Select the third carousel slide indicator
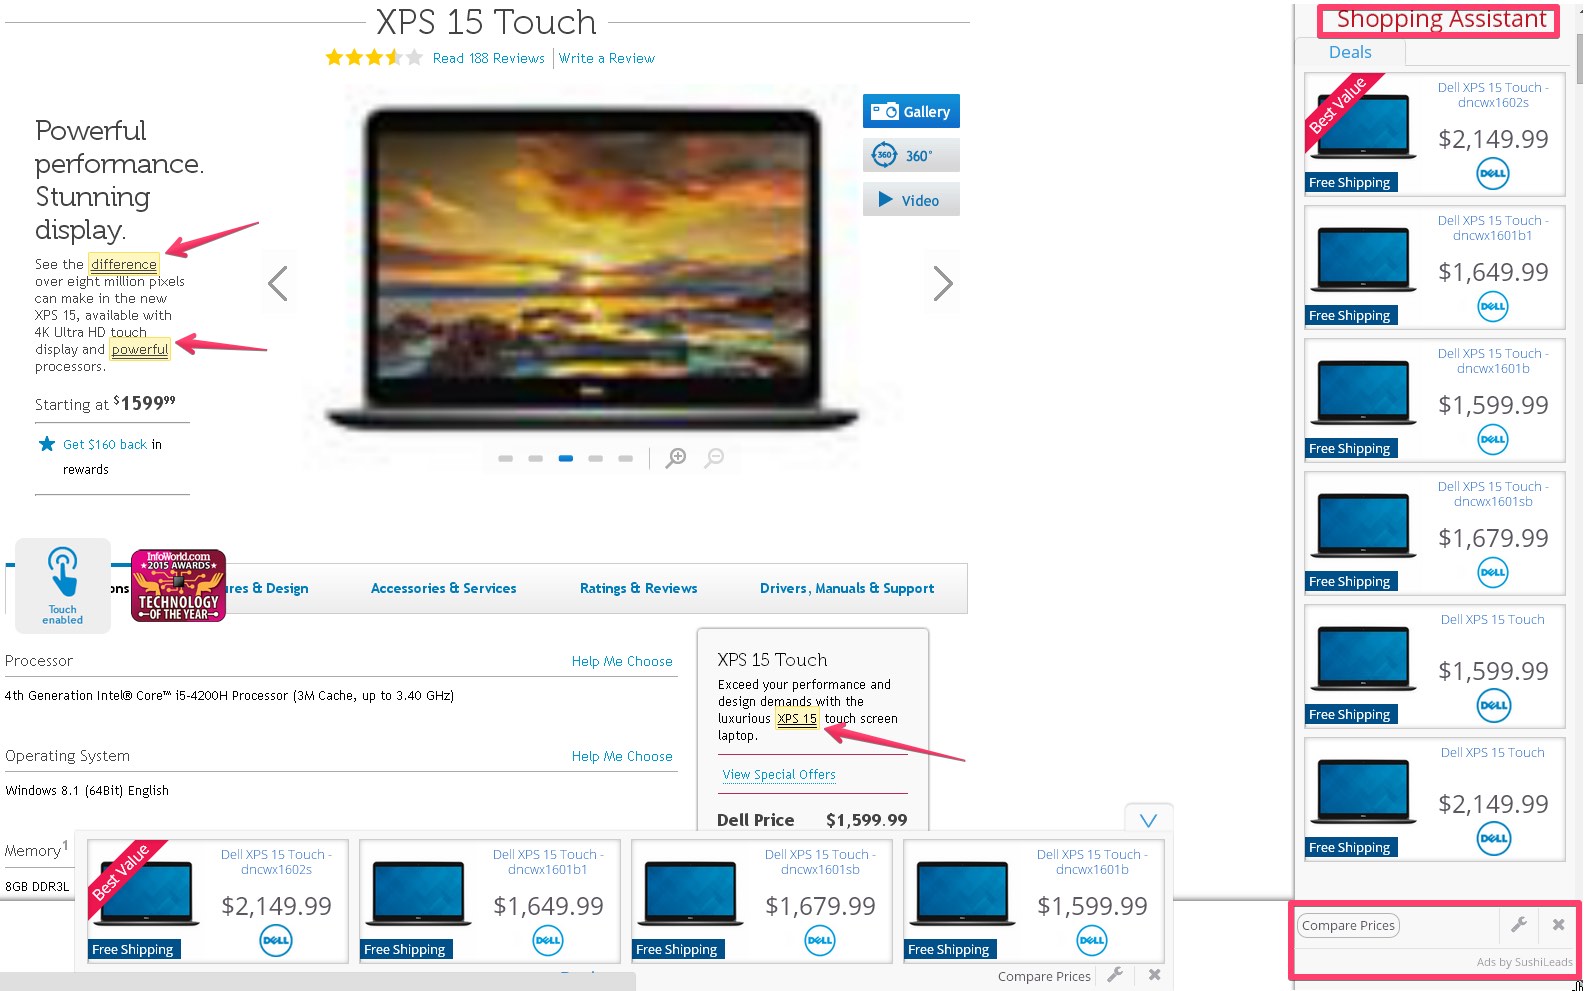 565,458
